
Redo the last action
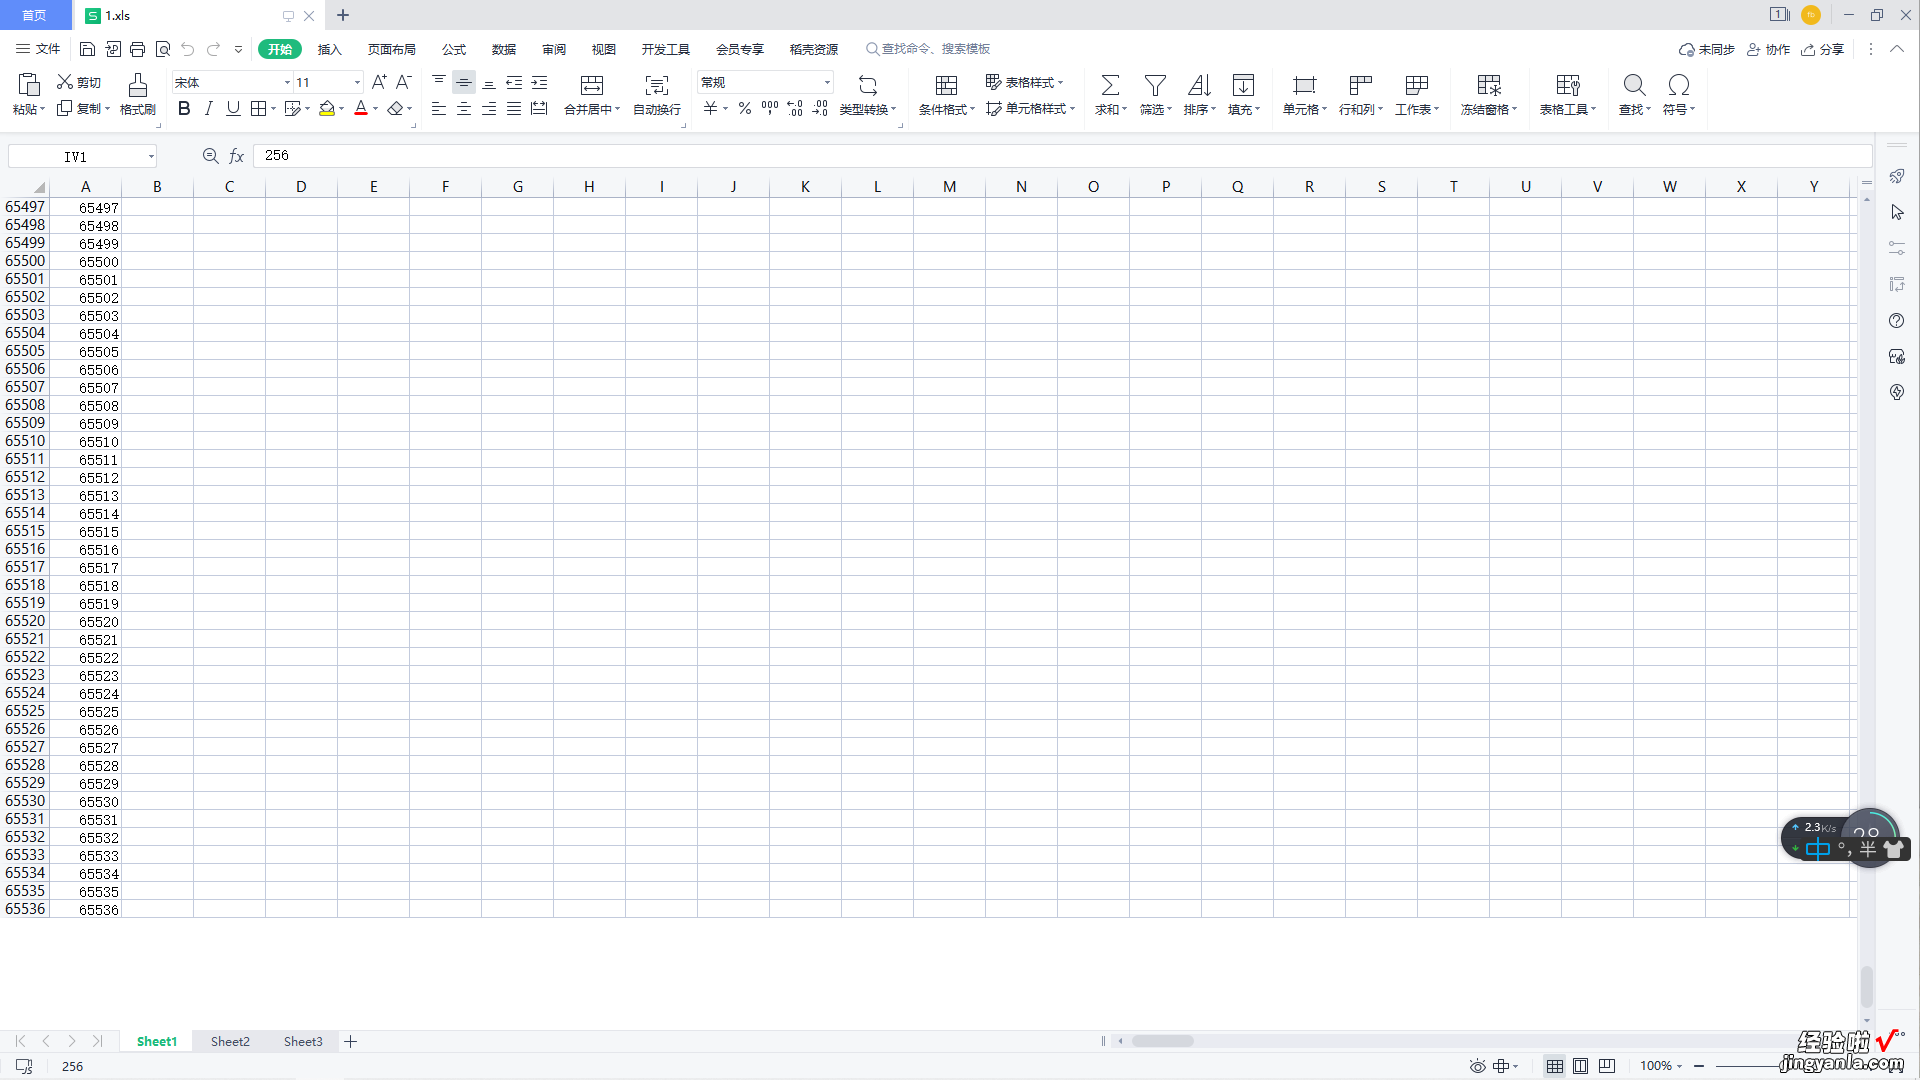(213, 49)
